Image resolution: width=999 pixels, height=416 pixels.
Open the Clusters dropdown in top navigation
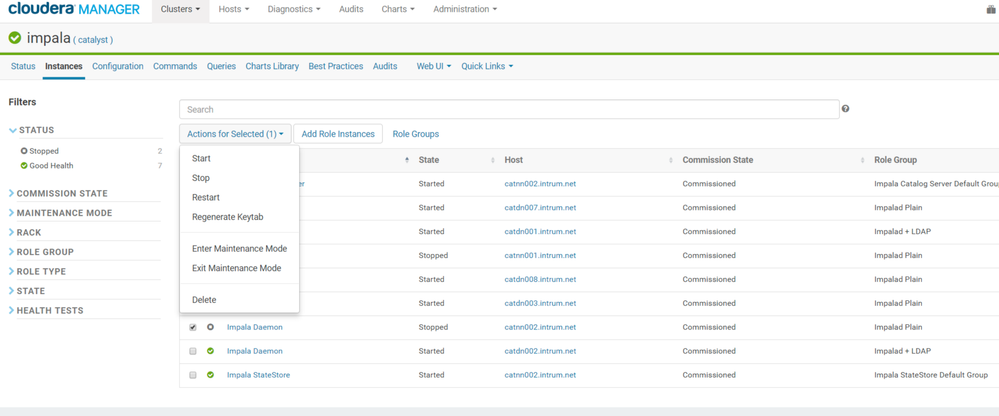click(180, 9)
